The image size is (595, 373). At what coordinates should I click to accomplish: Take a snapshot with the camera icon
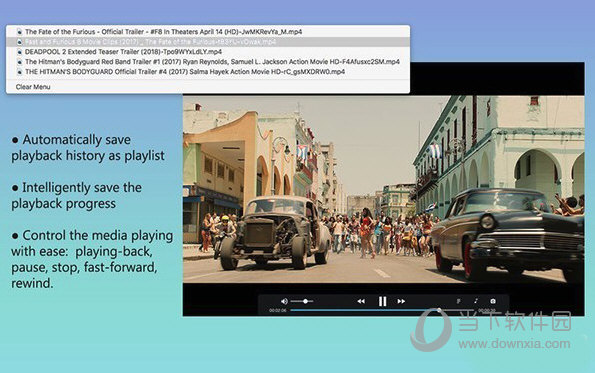click(x=493, y=301)
